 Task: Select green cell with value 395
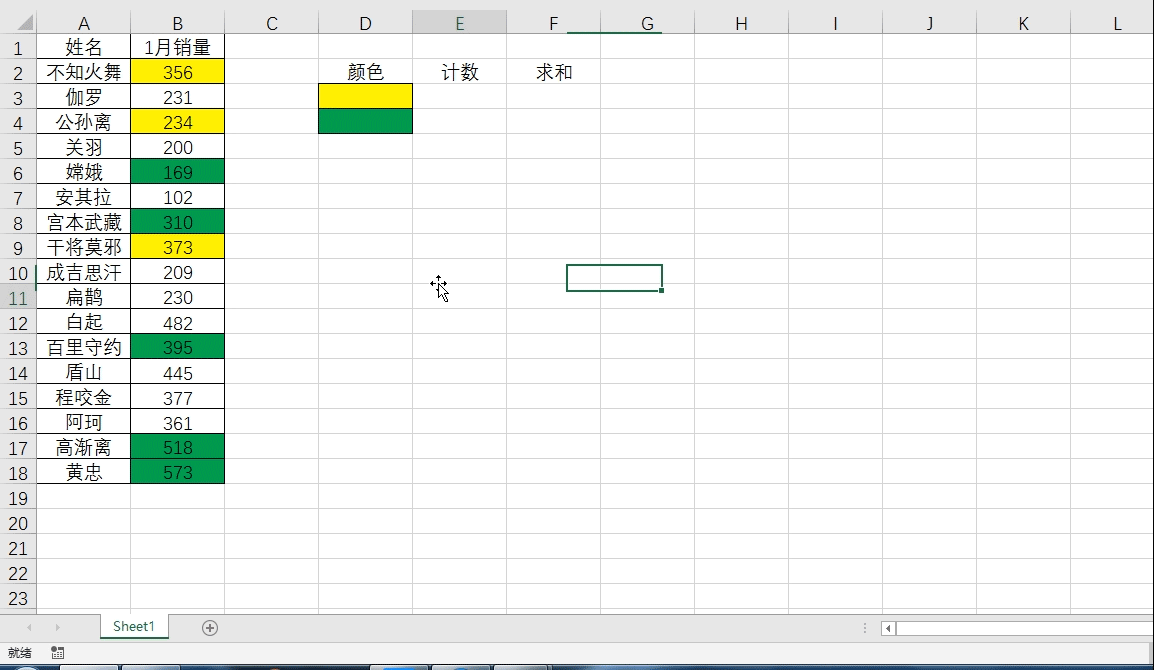(x=177, y=348)
